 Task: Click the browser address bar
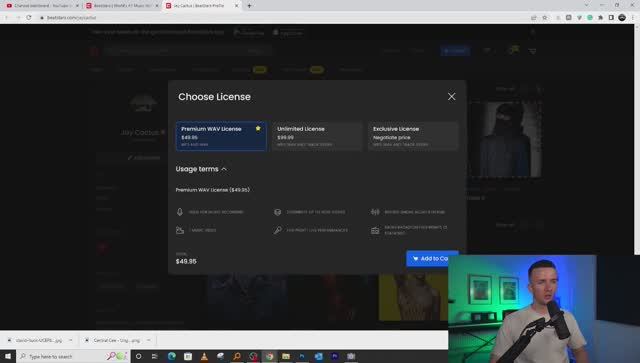[282, 18]
